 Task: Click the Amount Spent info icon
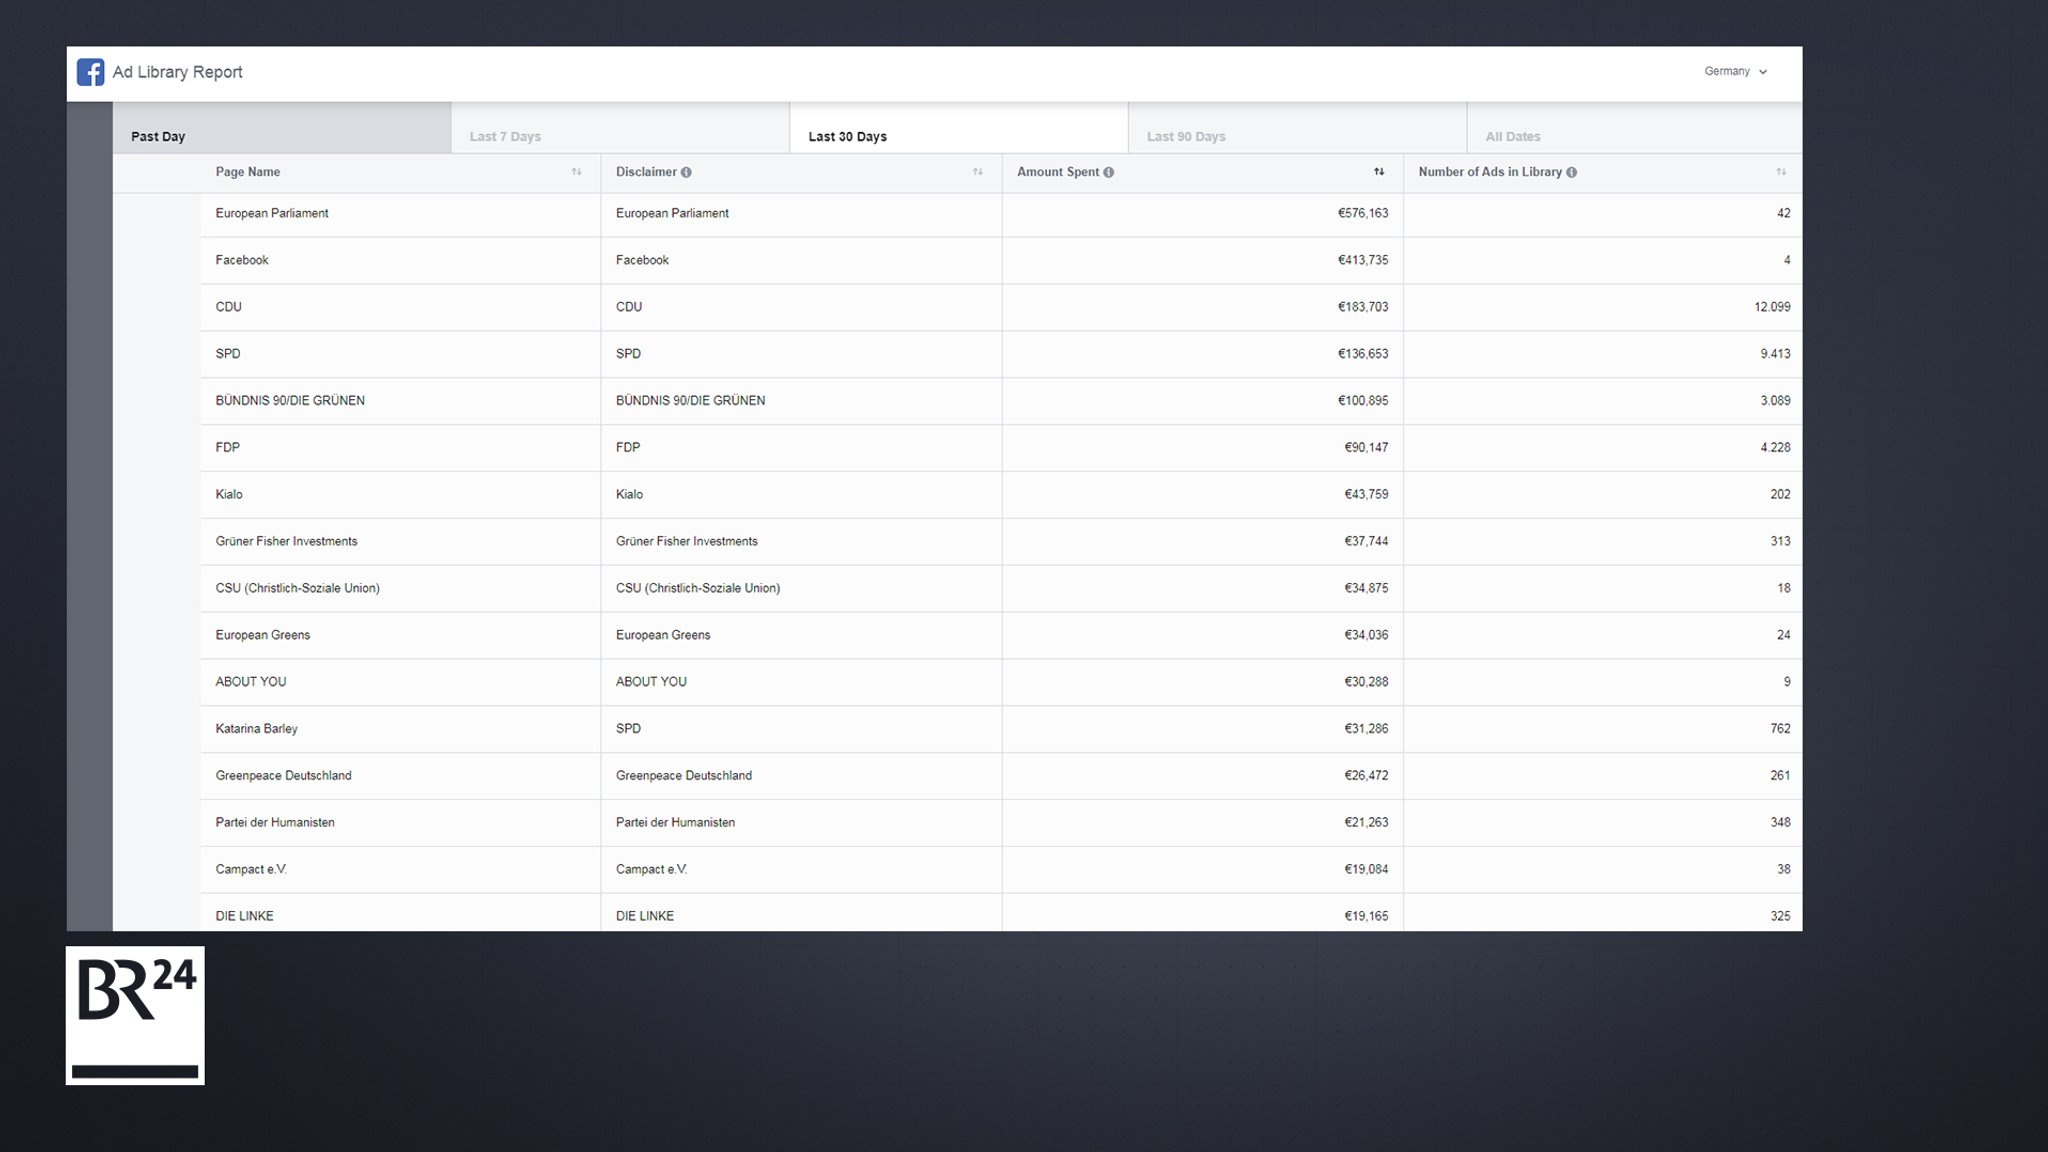(x=1108, y=172)
